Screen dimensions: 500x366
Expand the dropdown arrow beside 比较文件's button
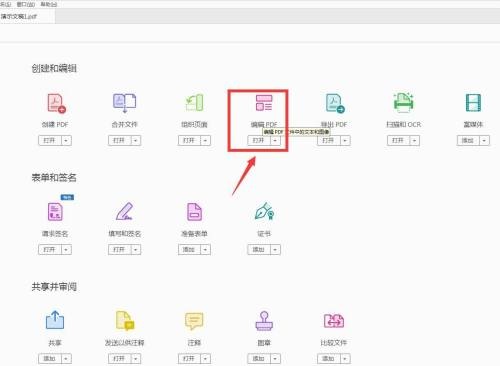click(345, 358)
